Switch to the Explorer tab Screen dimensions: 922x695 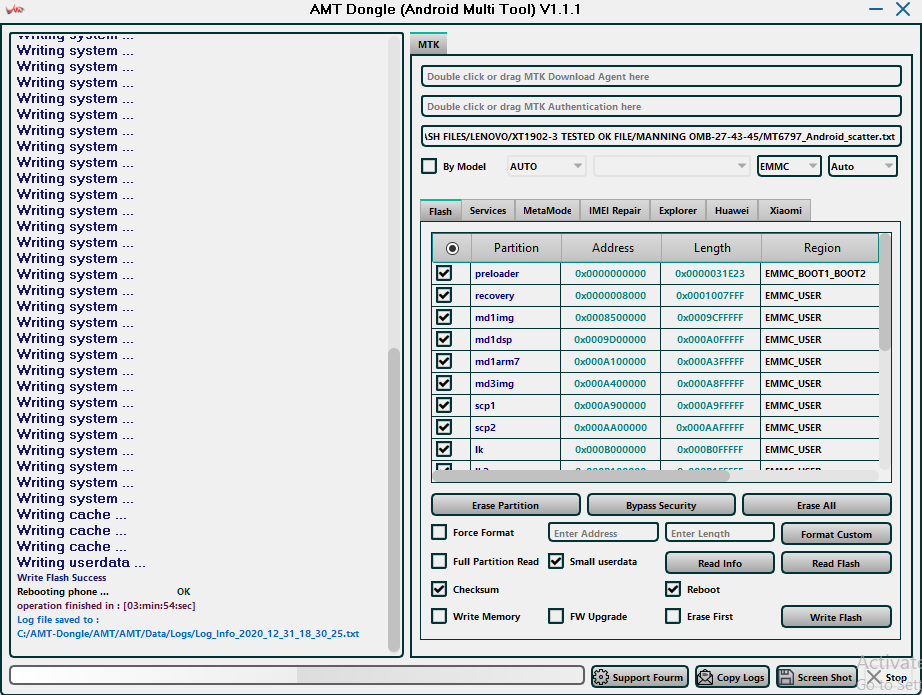(678, 210)
